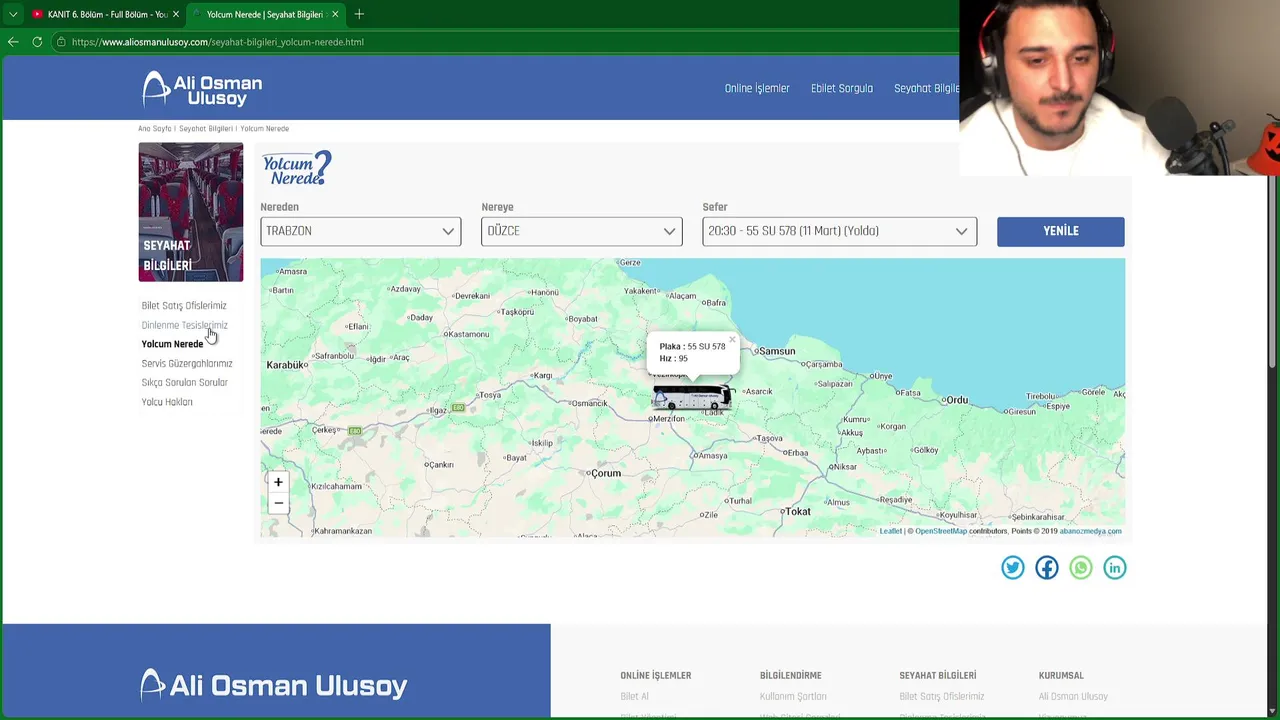
Task: Click the Yolcum Nerede question mark logo
Action: (296, 168)
